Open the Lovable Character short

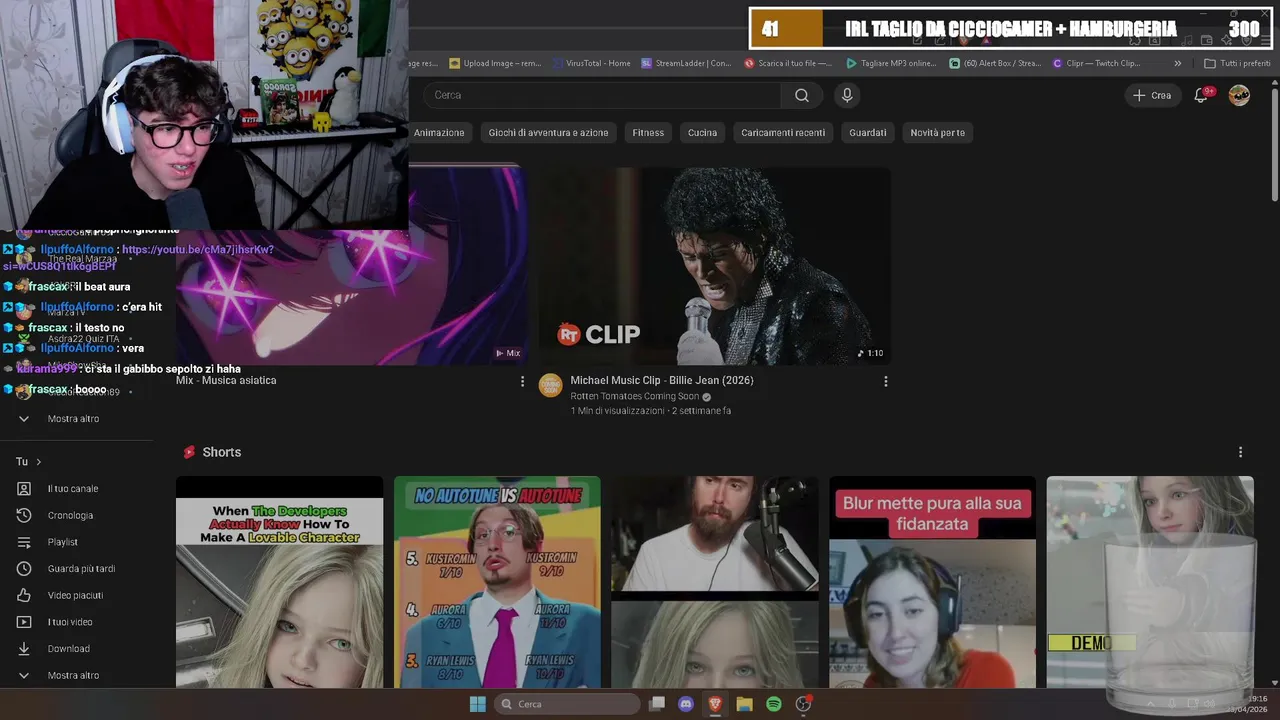(279, 582)
